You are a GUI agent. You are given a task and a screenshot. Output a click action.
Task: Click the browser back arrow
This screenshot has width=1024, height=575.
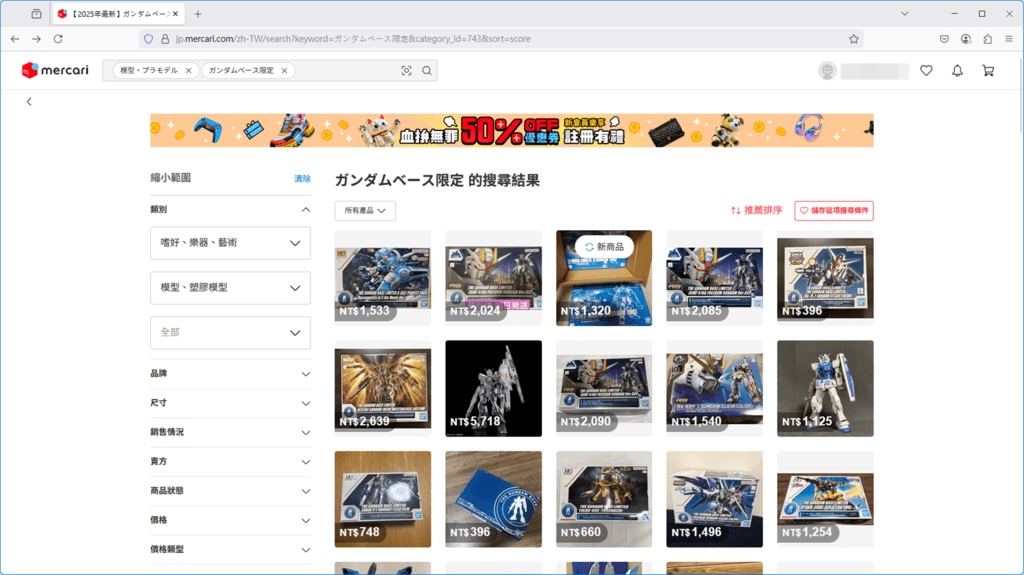(x=15, y=39)
